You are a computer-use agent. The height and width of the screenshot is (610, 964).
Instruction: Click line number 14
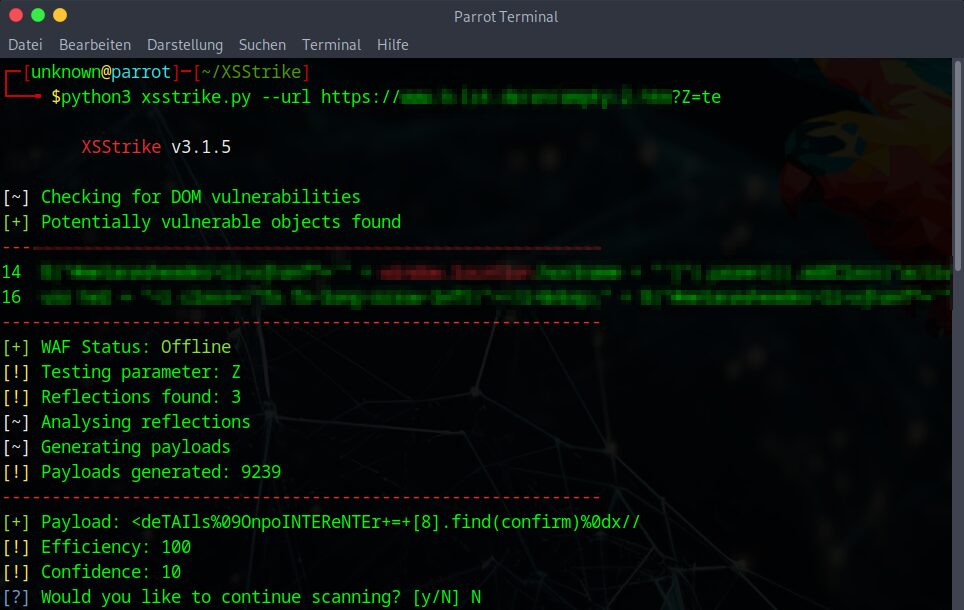tap(11, 272)
